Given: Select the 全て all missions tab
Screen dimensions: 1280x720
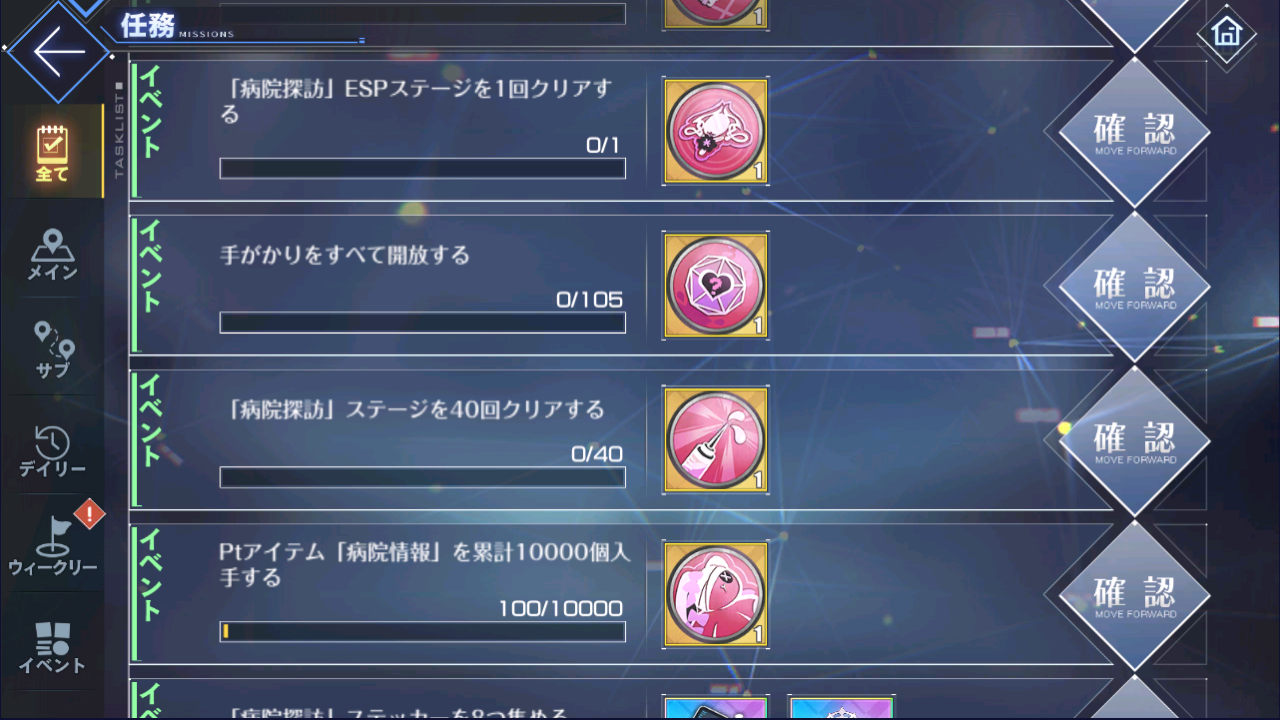Looking at the screenshot, I should pos(52,152).
